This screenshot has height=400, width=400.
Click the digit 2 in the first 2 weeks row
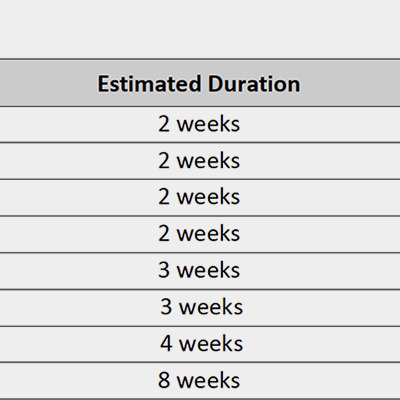click(x=164, y=124)
